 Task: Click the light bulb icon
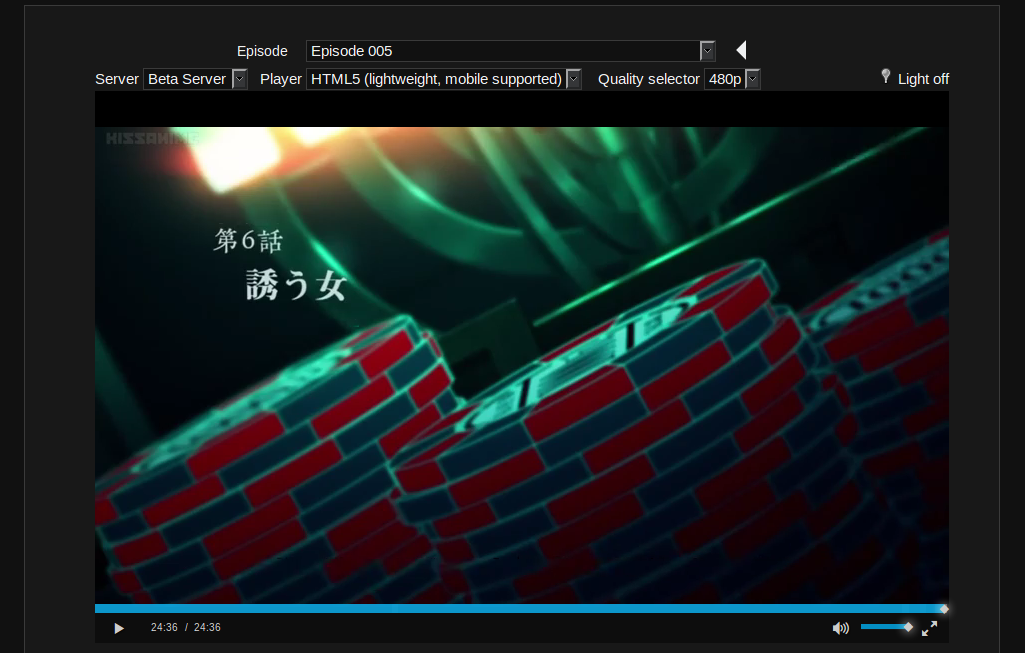[x=886, y=76]
